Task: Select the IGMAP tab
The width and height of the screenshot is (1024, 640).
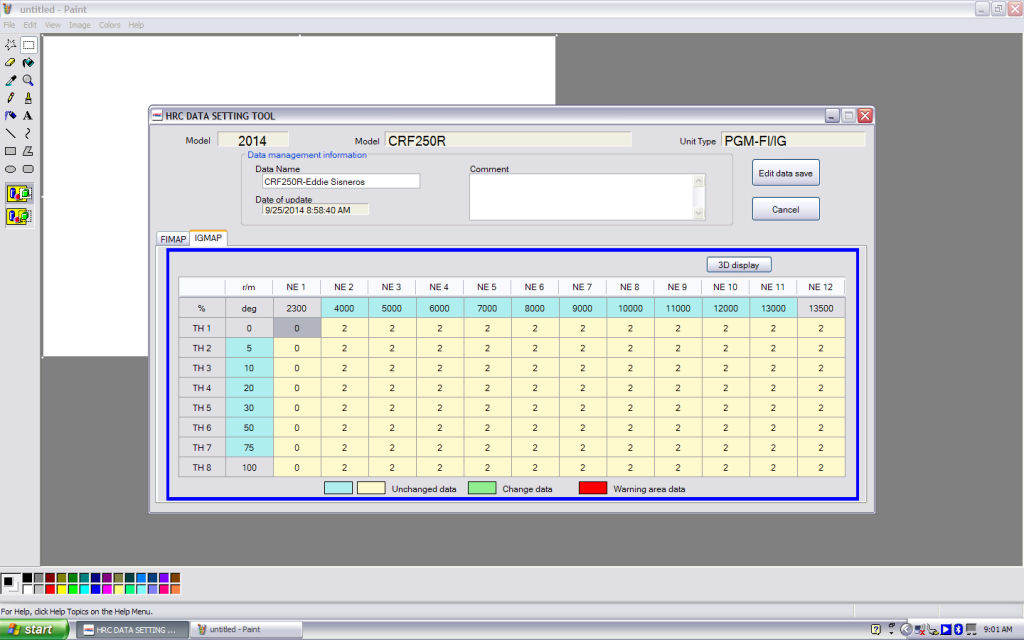Action: tap(208, 238)
